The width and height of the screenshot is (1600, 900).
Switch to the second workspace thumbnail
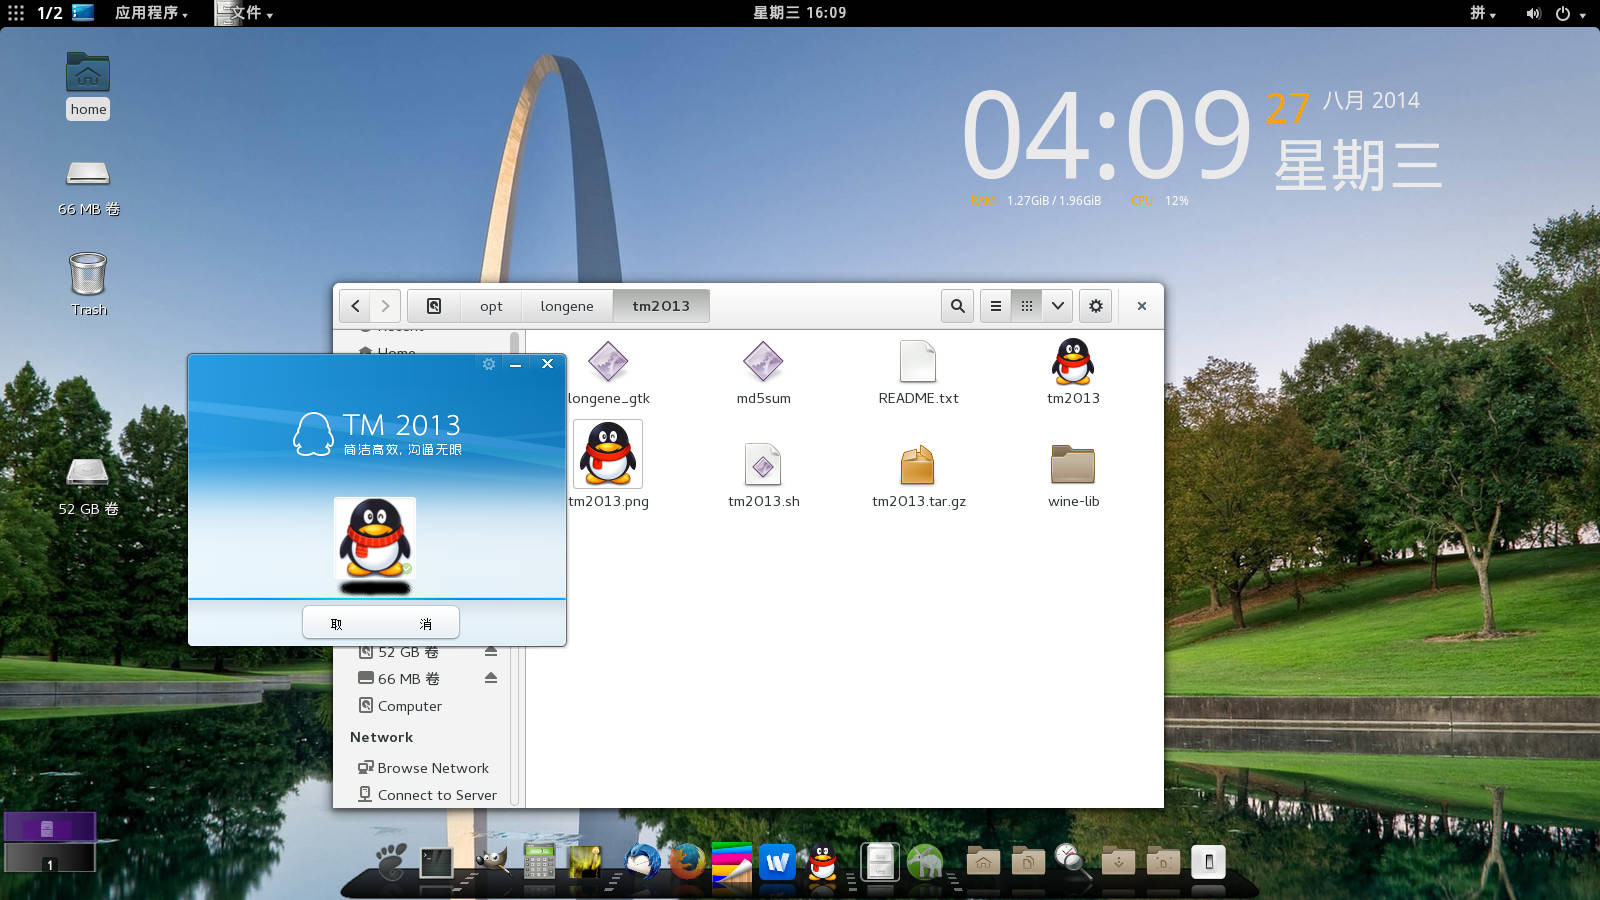[x=50, y=857]
